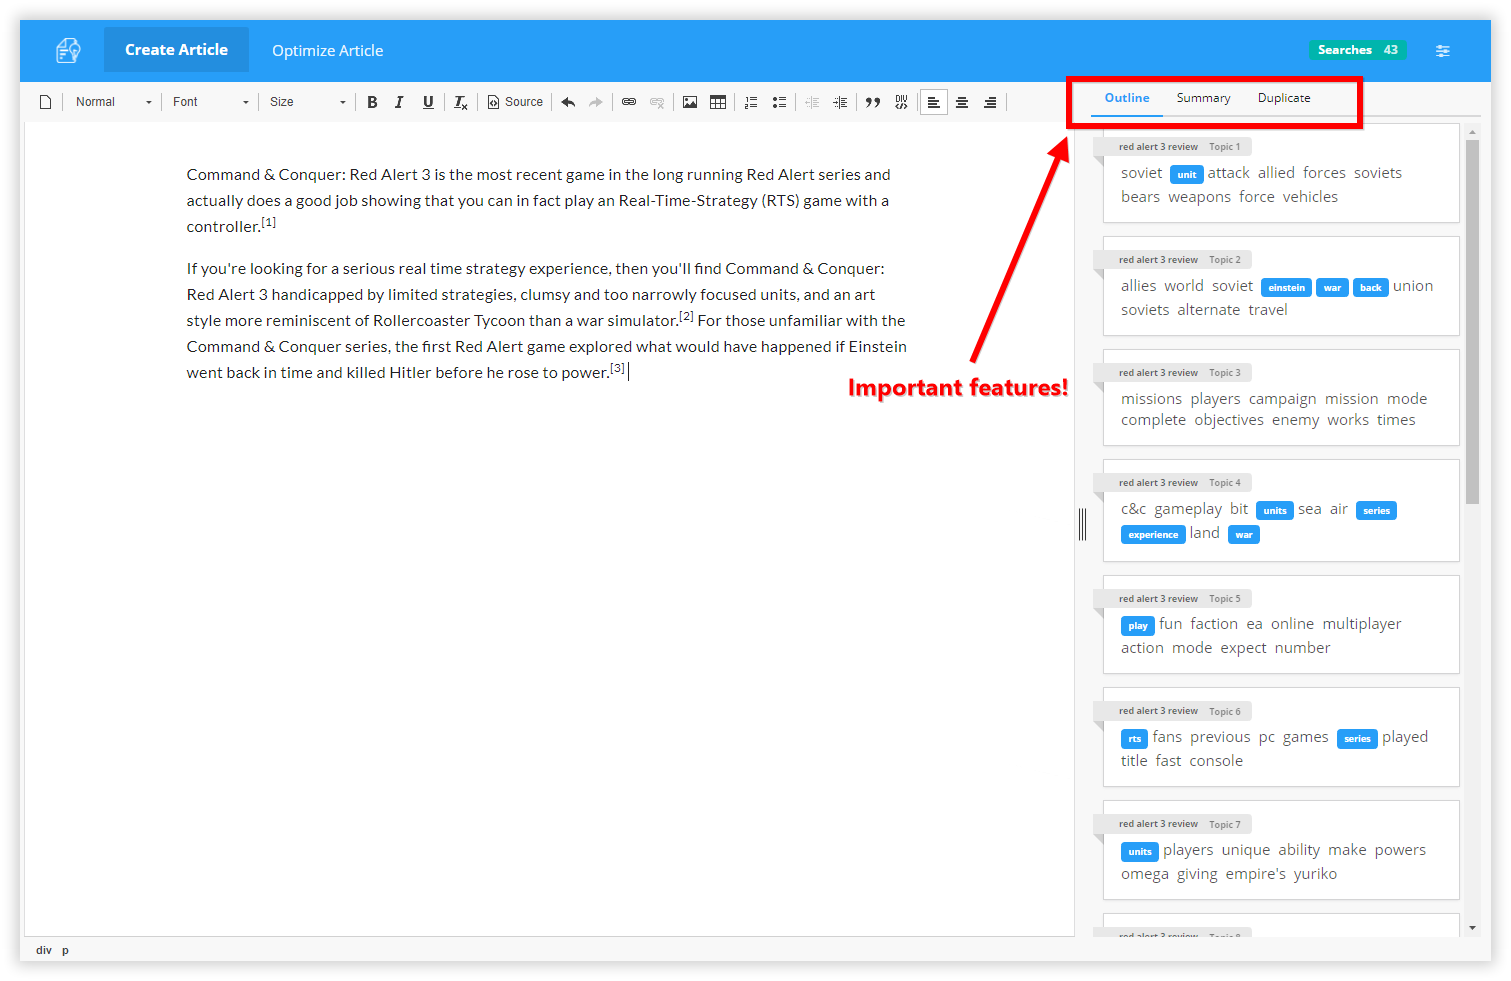
Task: Open the settings sliders icon
Action: click(1443, 50)
